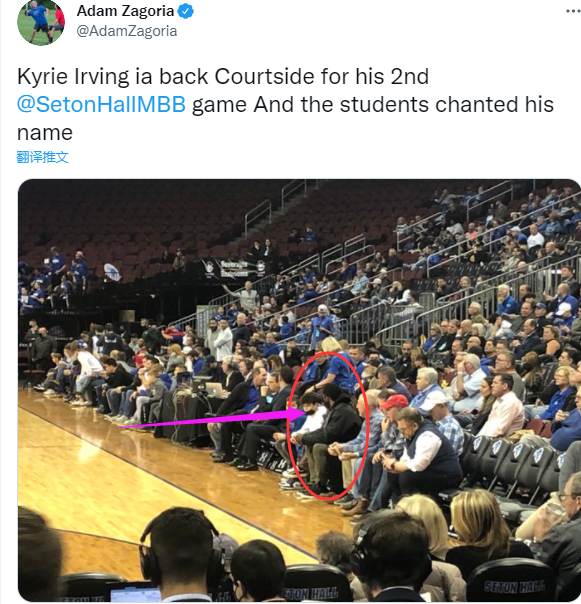Click the words Kyrie Irving in tweet
581x604 pixels.
click(73, 76)
